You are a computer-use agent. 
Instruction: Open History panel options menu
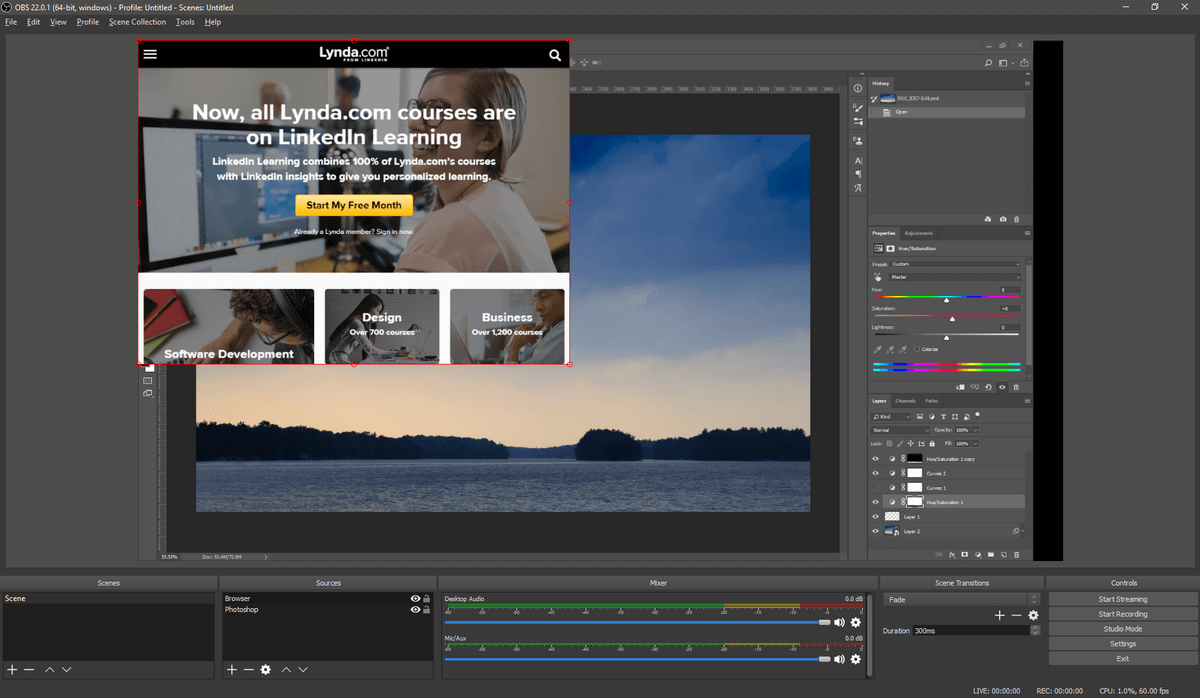[1027, 84]
